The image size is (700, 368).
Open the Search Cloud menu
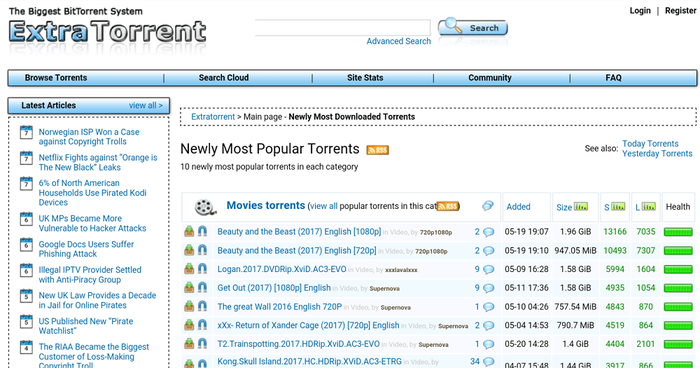[224, 78]
